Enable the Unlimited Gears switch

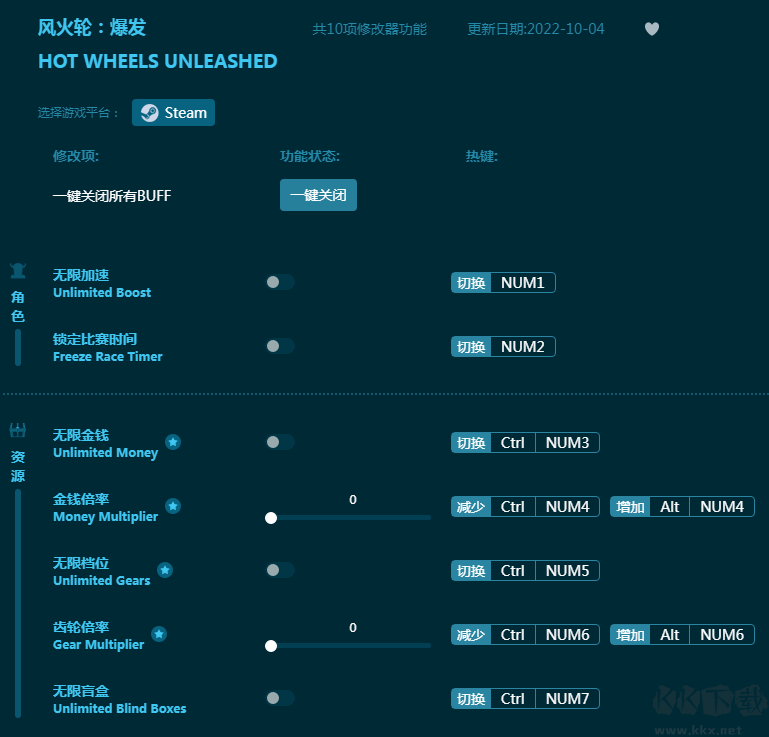click(x=280, y=570)
